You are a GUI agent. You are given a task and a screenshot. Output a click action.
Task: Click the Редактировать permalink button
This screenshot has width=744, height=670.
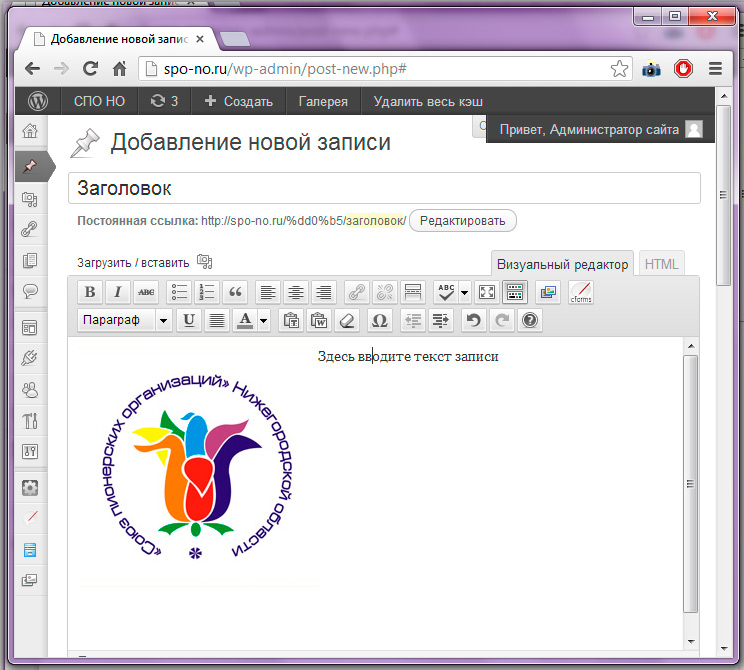pyautogui.click(x=463, y=221)
